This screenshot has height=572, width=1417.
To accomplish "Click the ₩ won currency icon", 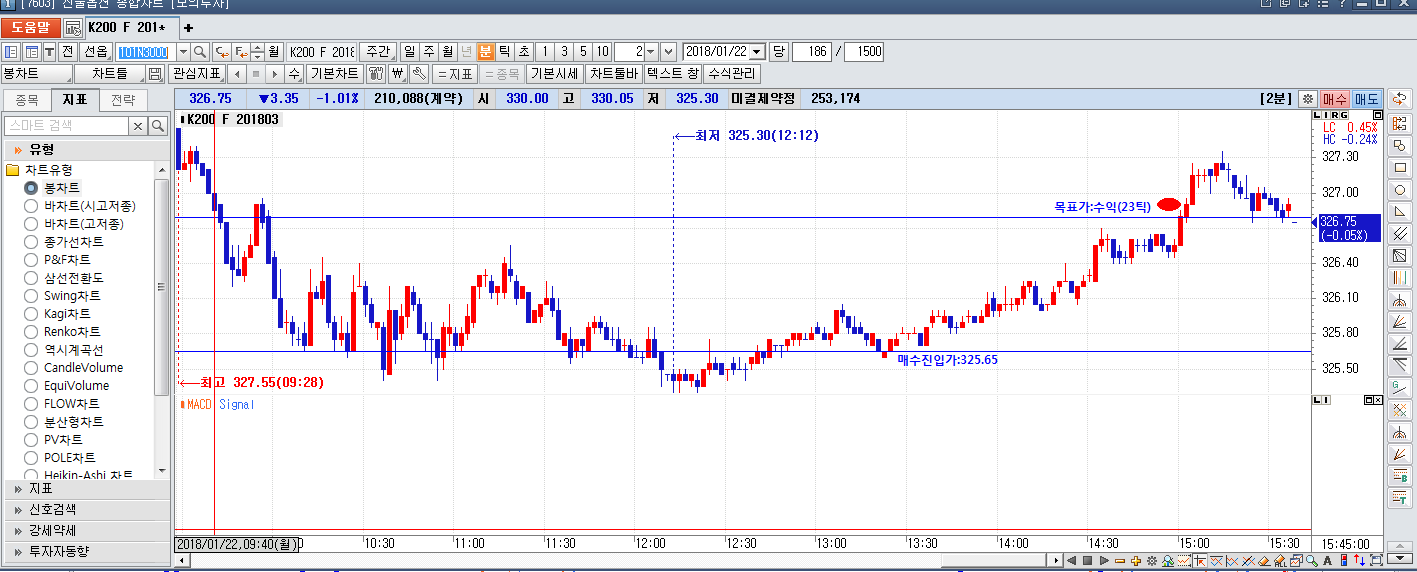I will [398, 74].
